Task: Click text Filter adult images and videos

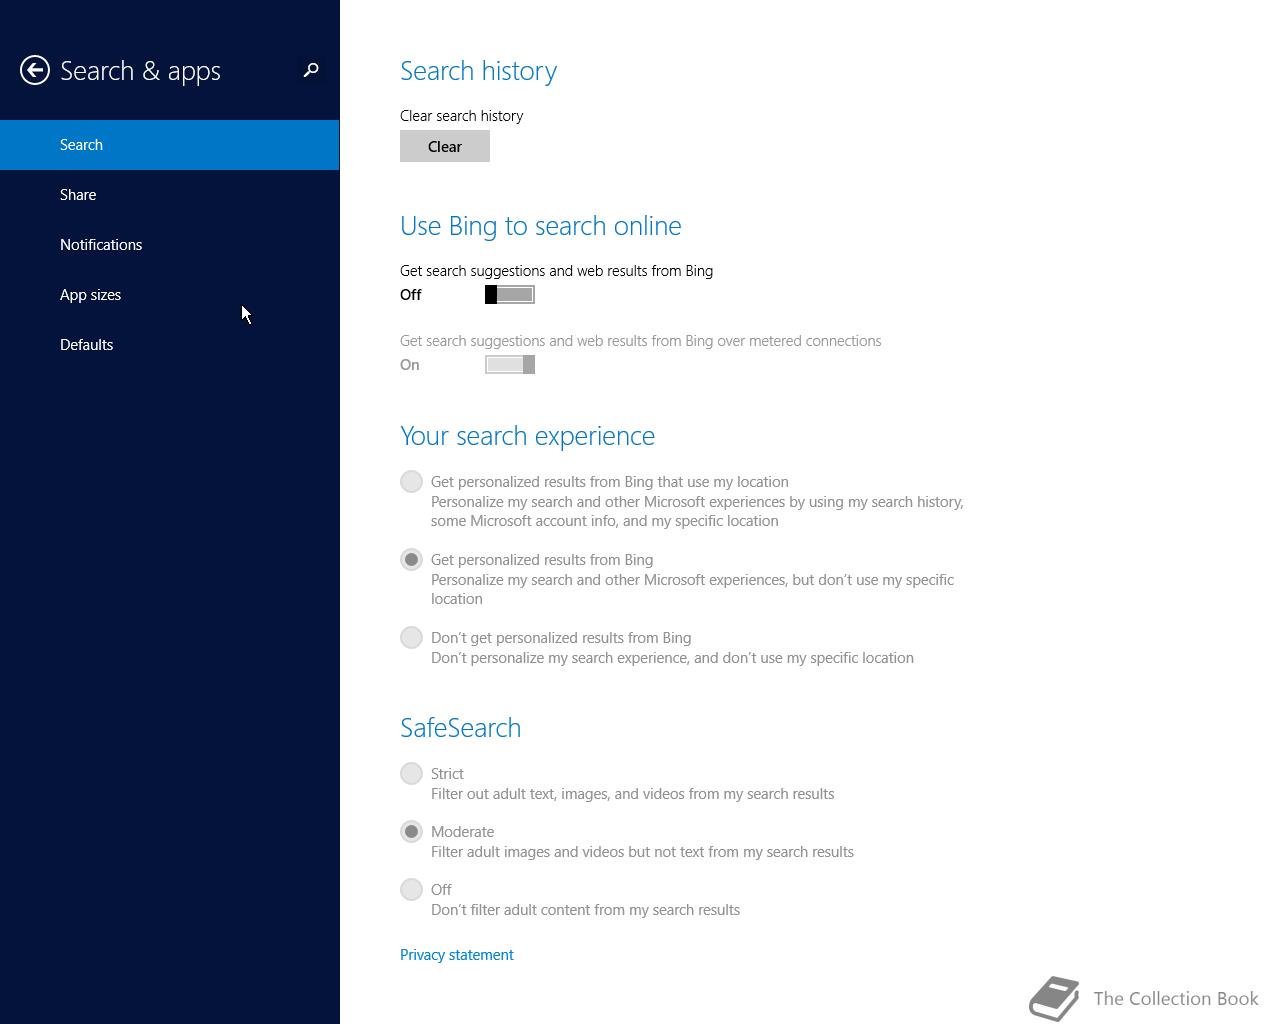Action: [642, 852]
